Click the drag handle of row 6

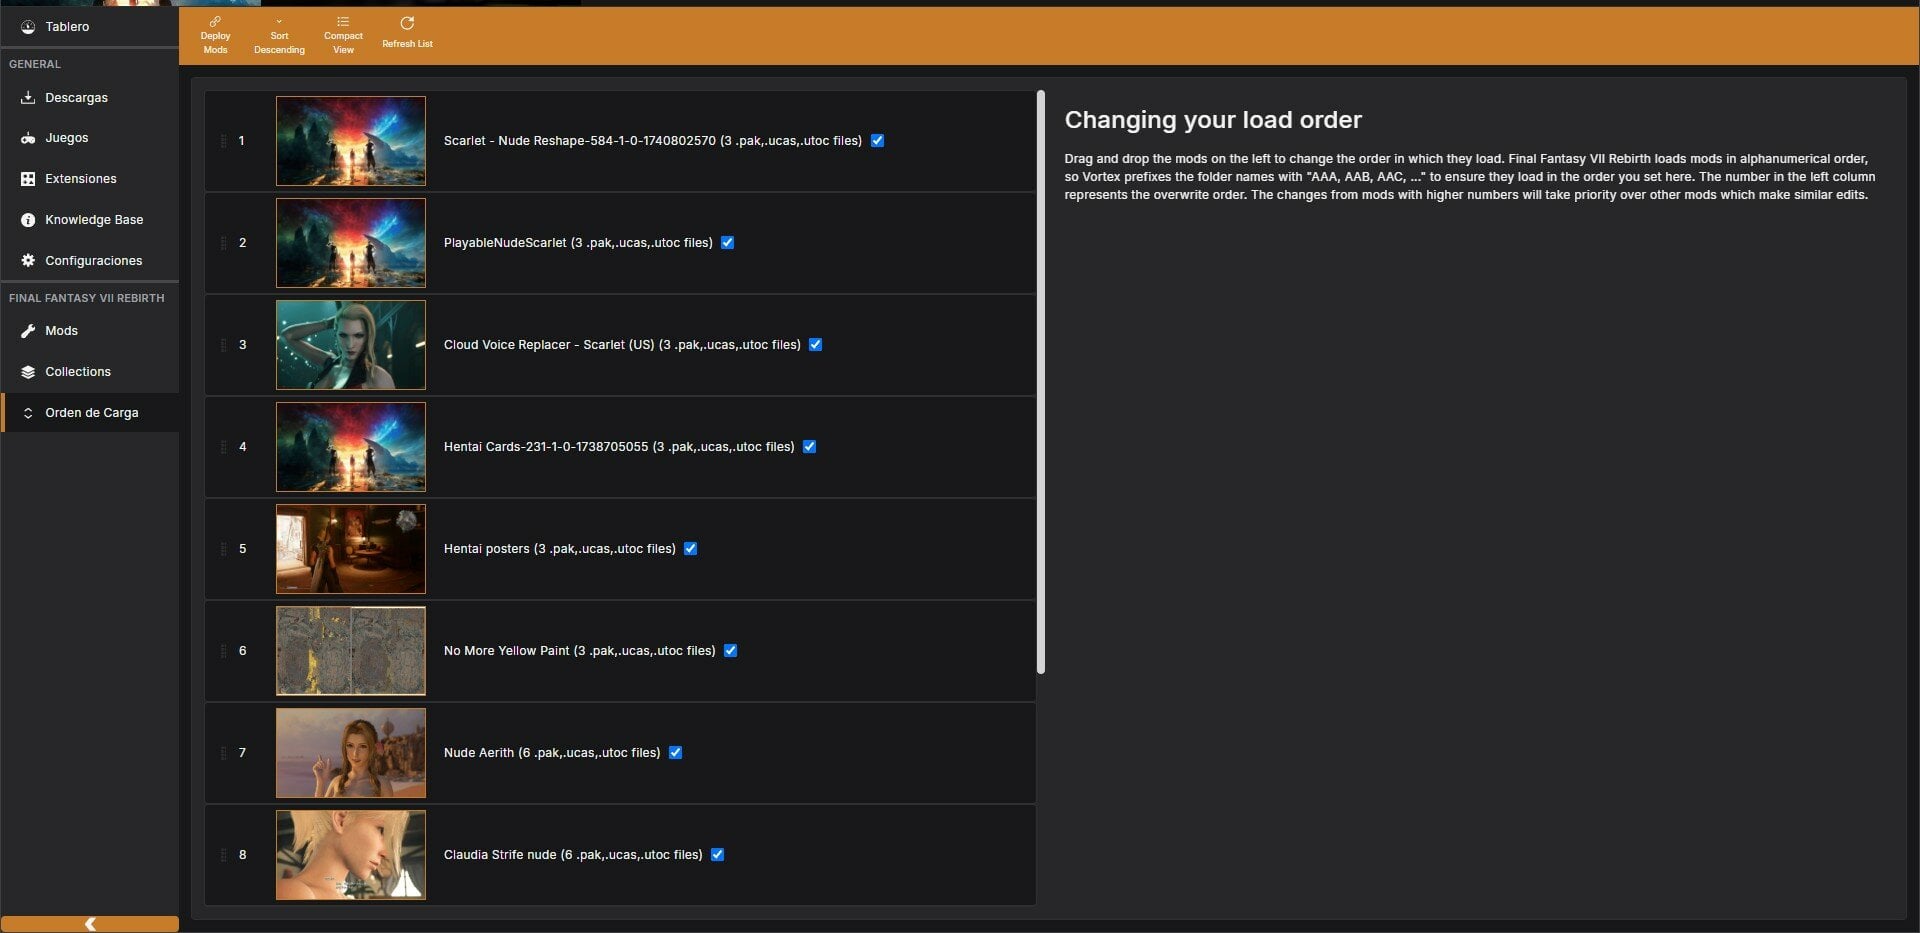(x=223, y=651)
